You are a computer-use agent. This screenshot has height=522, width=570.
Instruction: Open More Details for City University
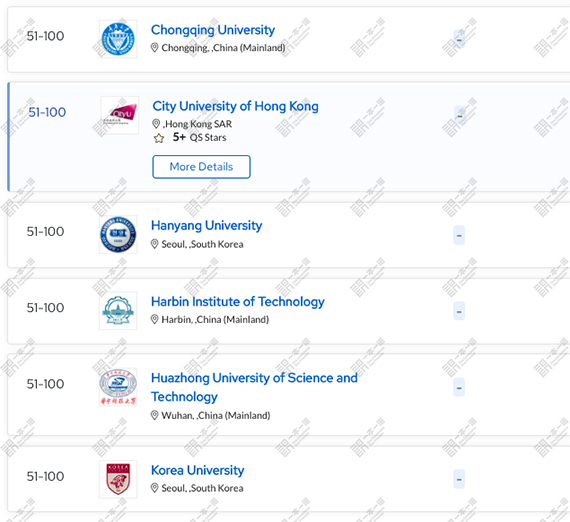[201, 167]
